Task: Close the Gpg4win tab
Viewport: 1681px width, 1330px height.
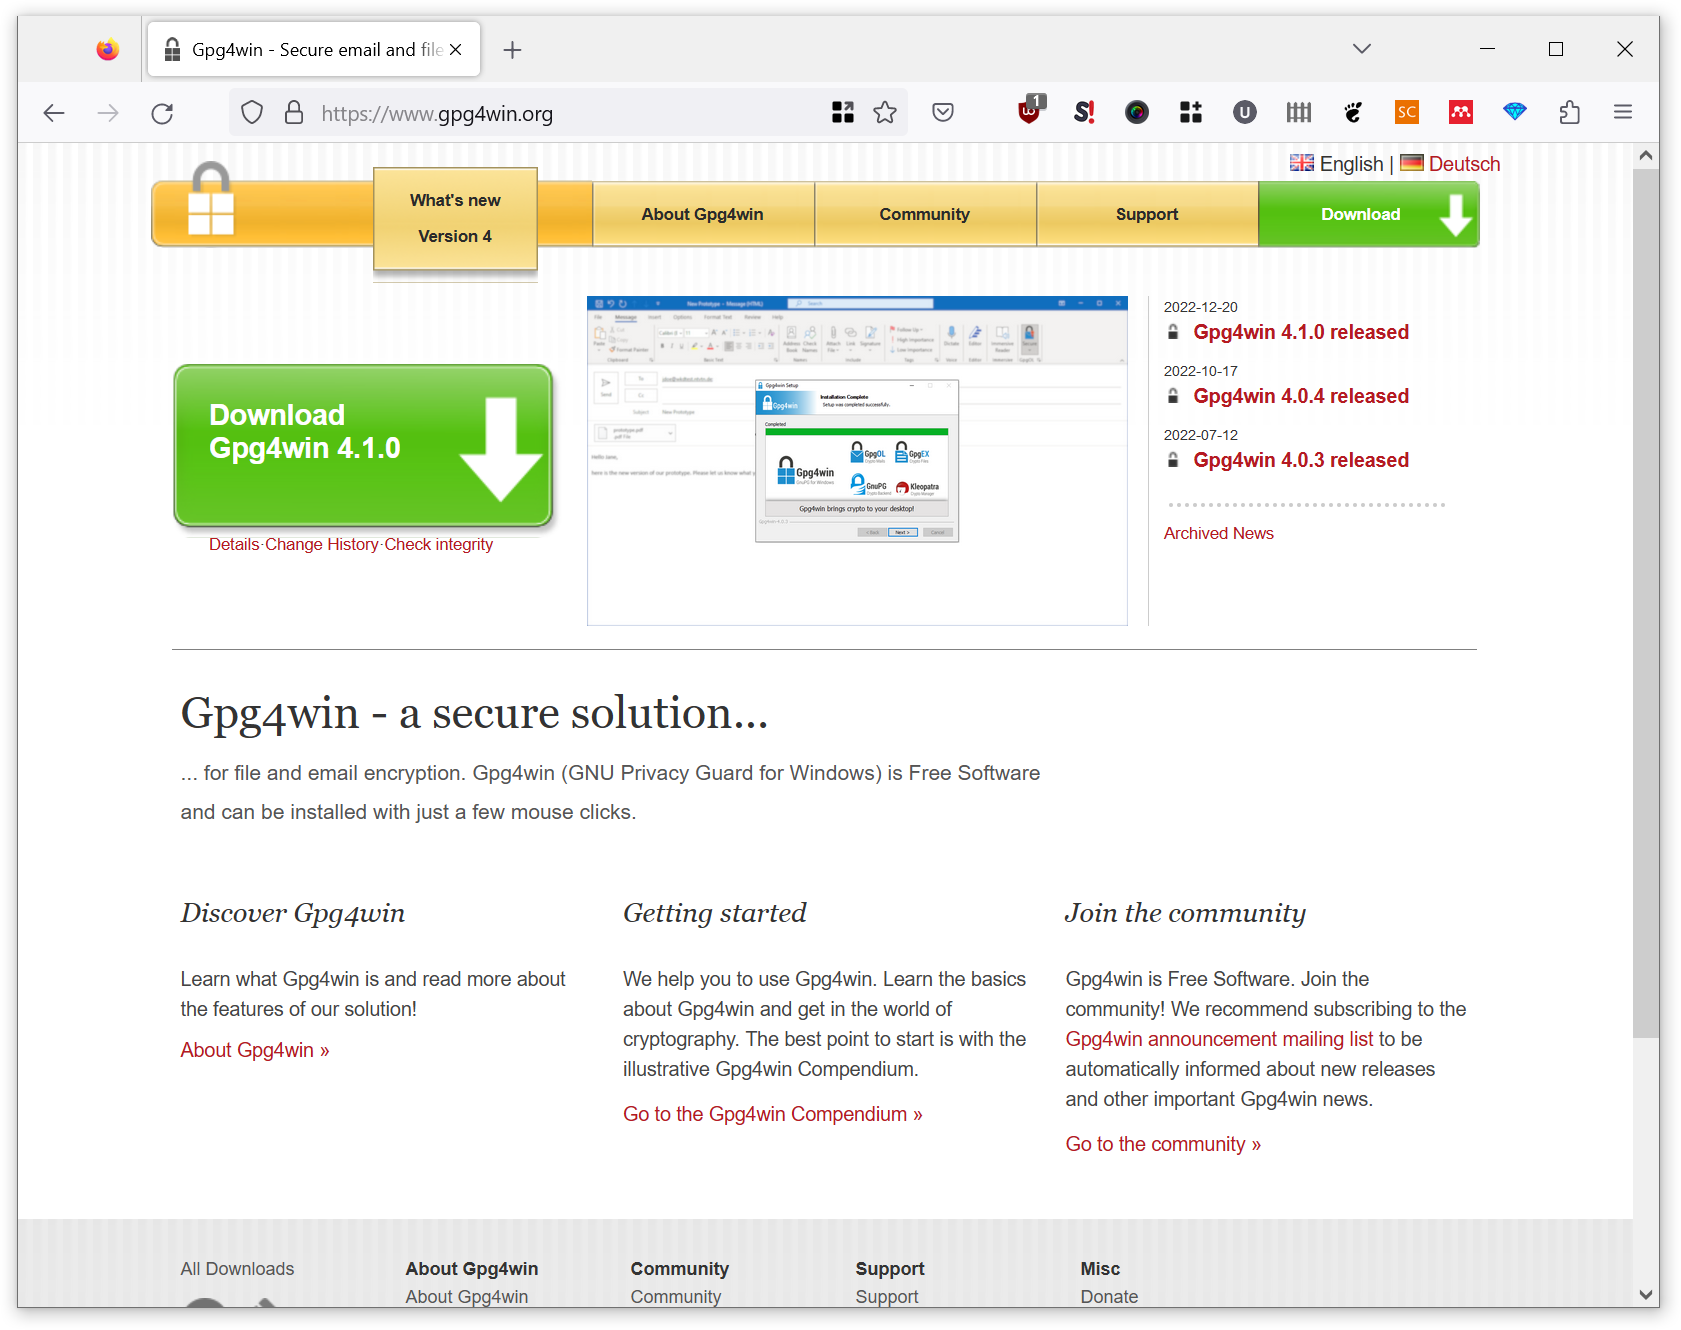Action: coord(456,49)
